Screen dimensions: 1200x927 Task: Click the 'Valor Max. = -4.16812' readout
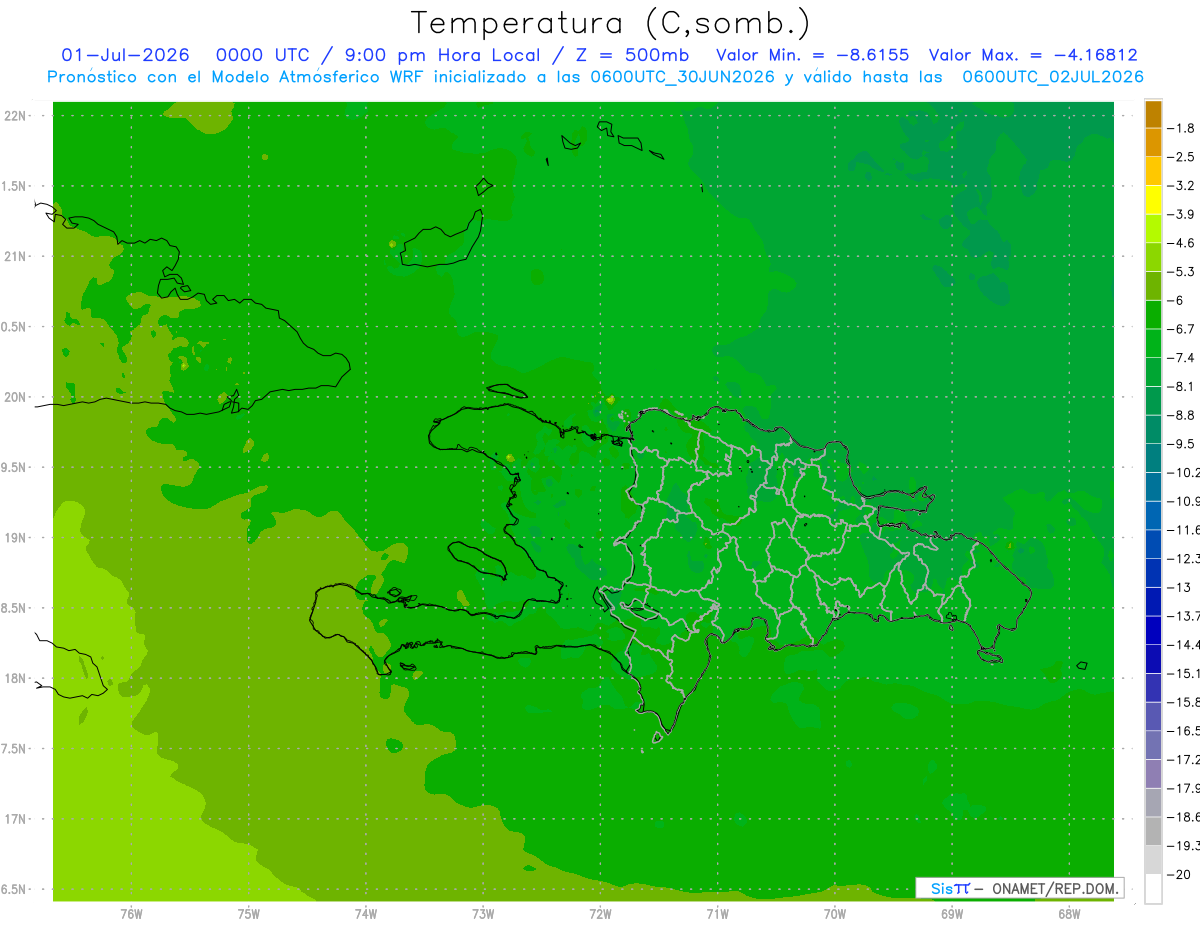tap(1033, 56)
